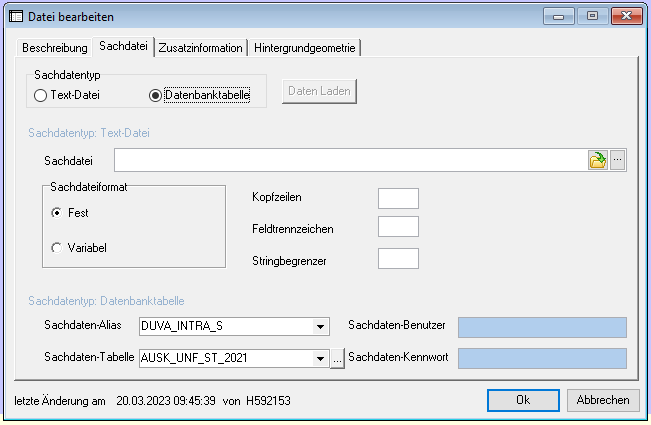The width and height of the screenshot is (651, 425).
Task: Click the Sachdaten-Kennwort field
Action: coord(541,359)
